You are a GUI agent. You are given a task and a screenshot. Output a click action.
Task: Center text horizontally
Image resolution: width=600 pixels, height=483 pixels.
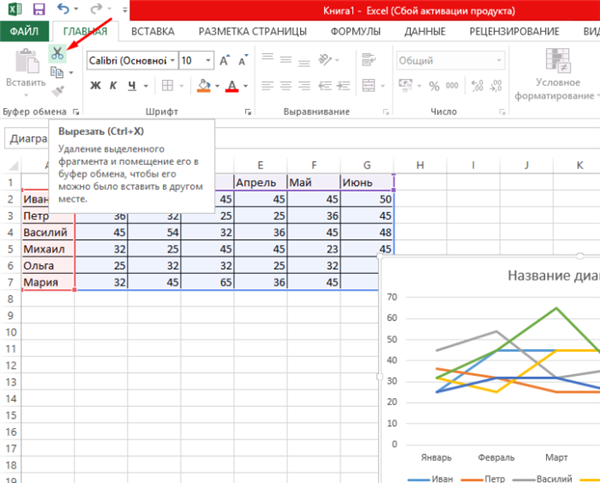click(286, 86)
